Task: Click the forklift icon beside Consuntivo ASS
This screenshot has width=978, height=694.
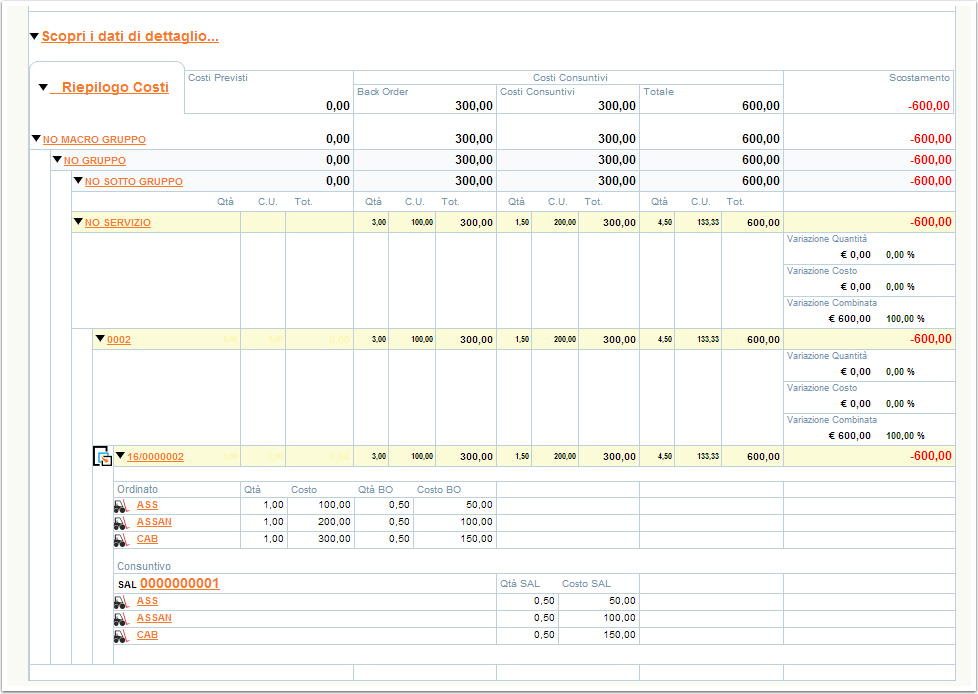Action: point(122,602)
